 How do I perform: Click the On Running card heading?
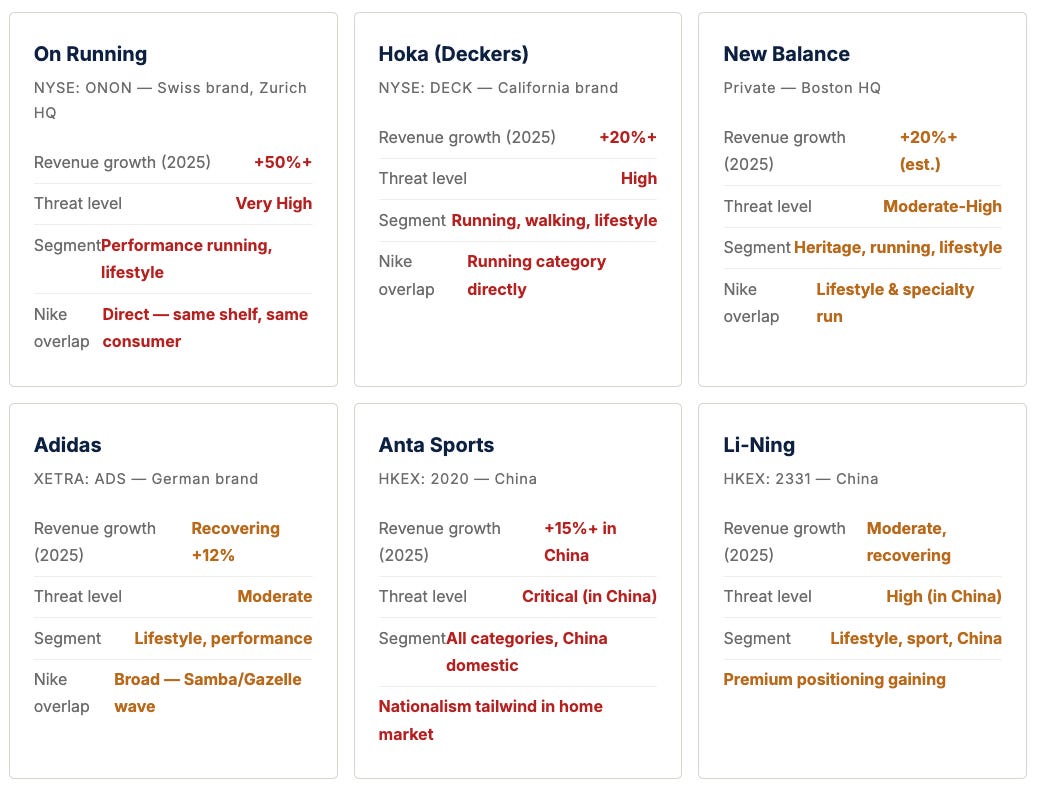pyautogui.click(x=90, y=54)
